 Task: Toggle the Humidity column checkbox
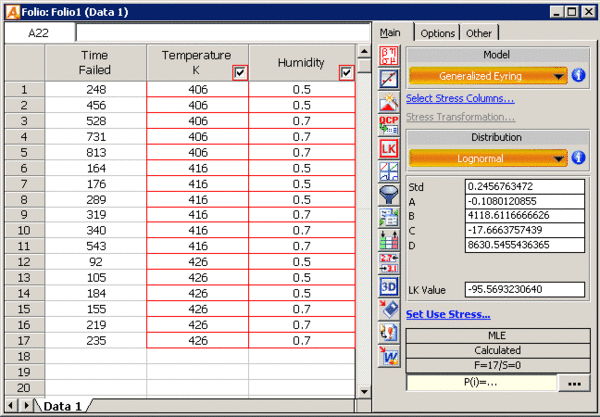pos(346,72)
